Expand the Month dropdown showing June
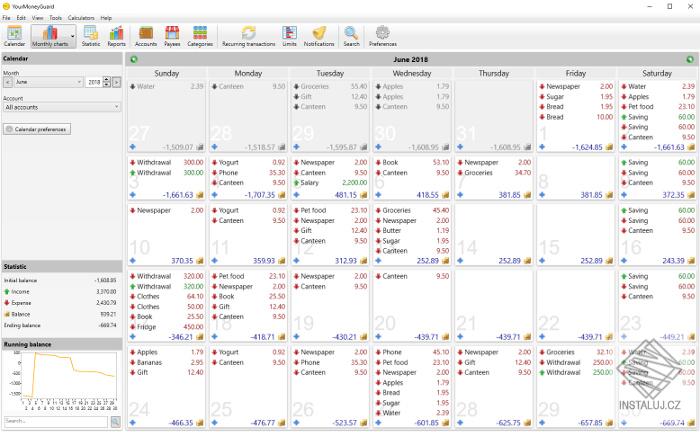This screenshot has width=700, height=432. tap(49, 82)
